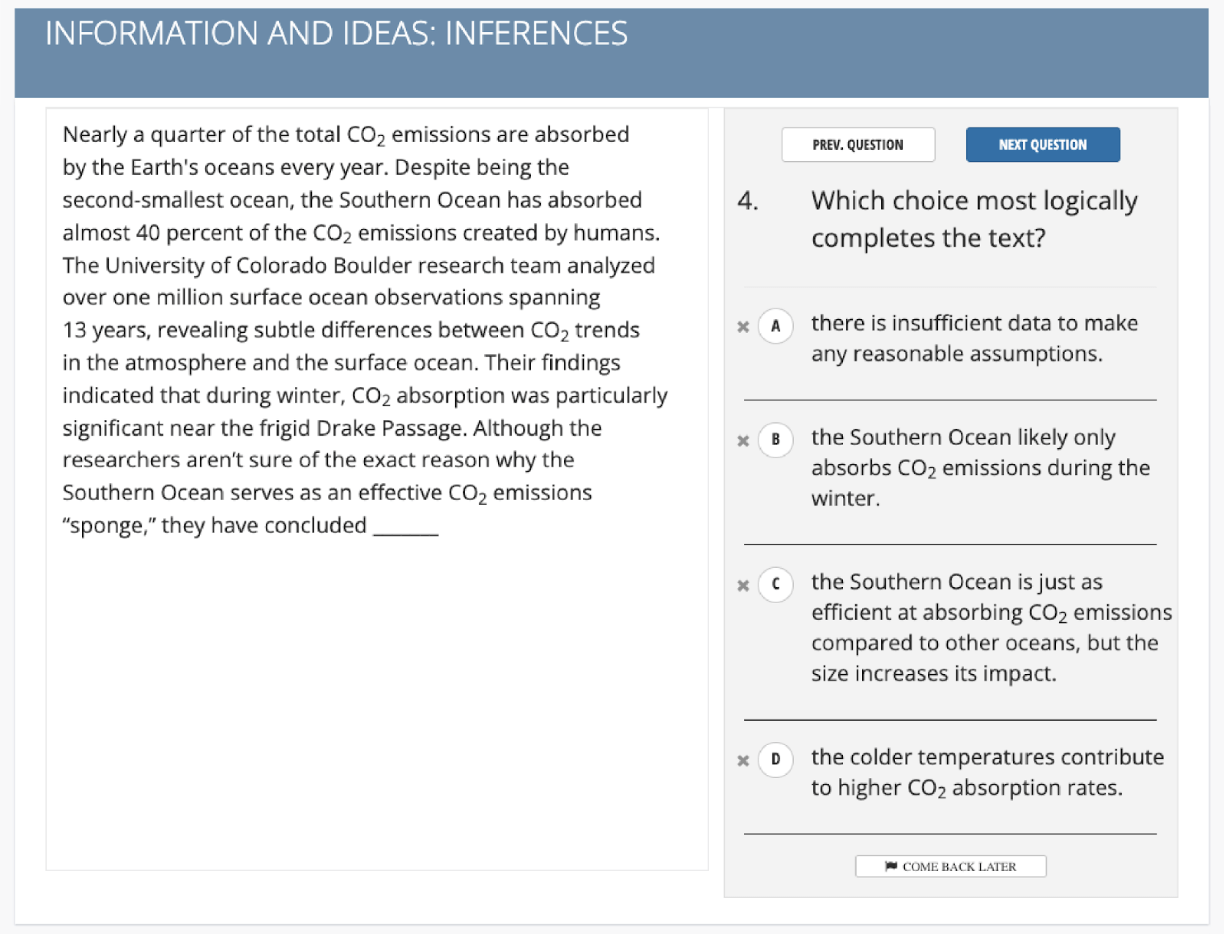Screen dimensions: 1224x934
Task: Strike out answer choice A with the X icon
Action: pos(743,327)
